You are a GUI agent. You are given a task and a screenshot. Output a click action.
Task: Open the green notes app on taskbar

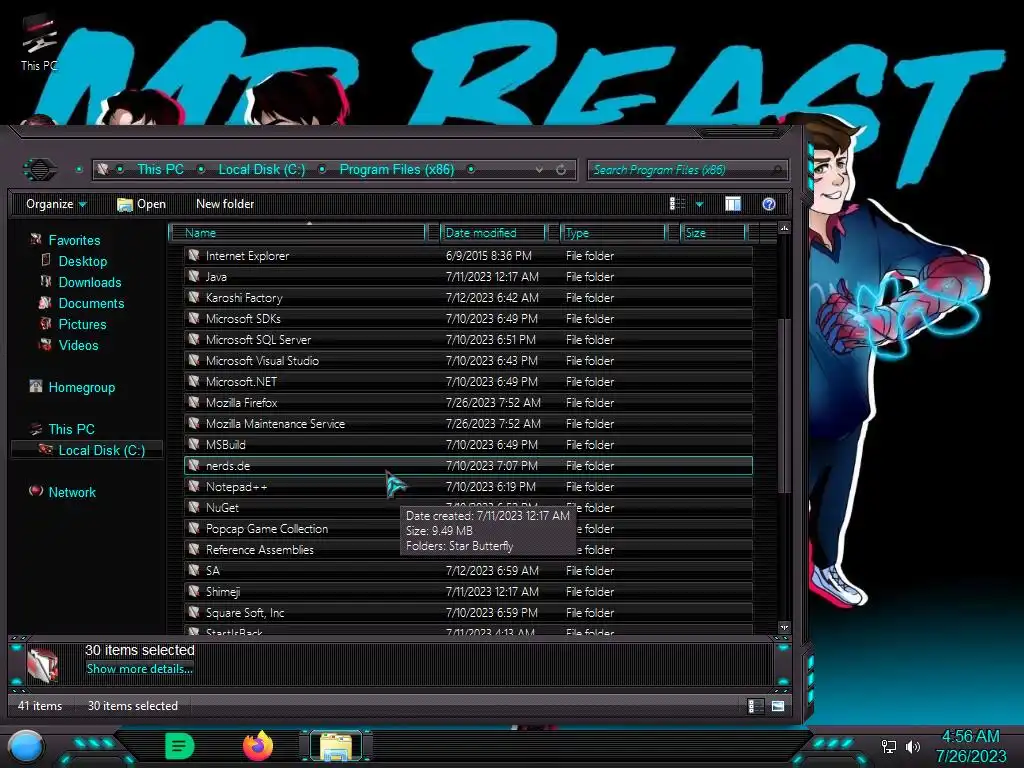pos(180,746)
